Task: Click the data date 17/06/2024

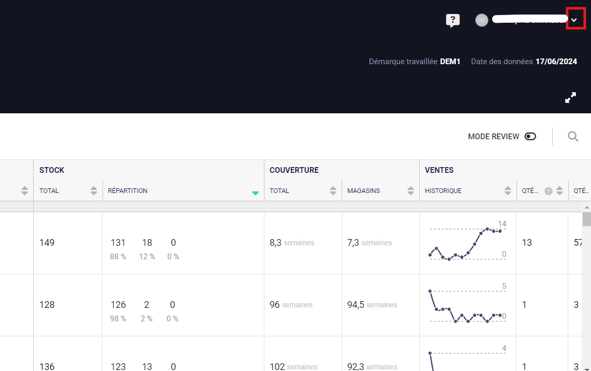Action: [556, 61]
